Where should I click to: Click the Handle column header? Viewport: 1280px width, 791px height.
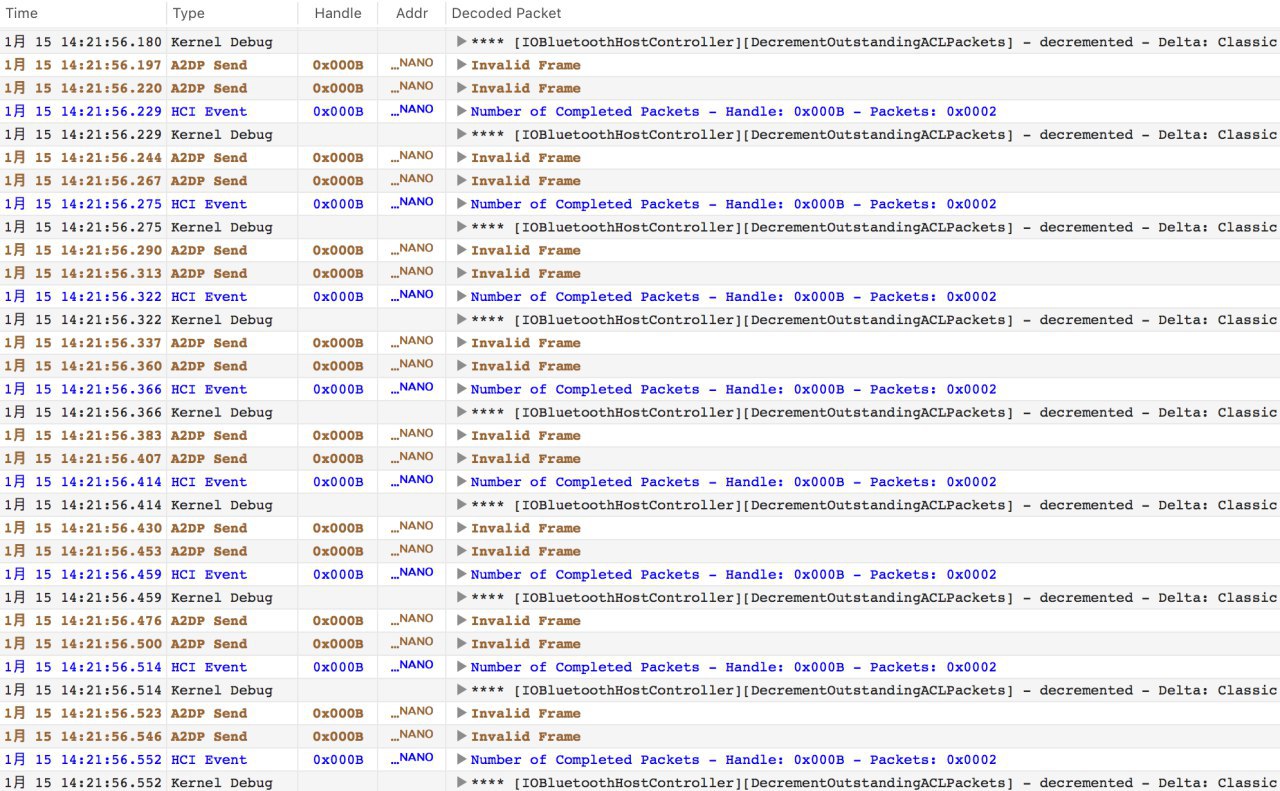coord(338,13)
